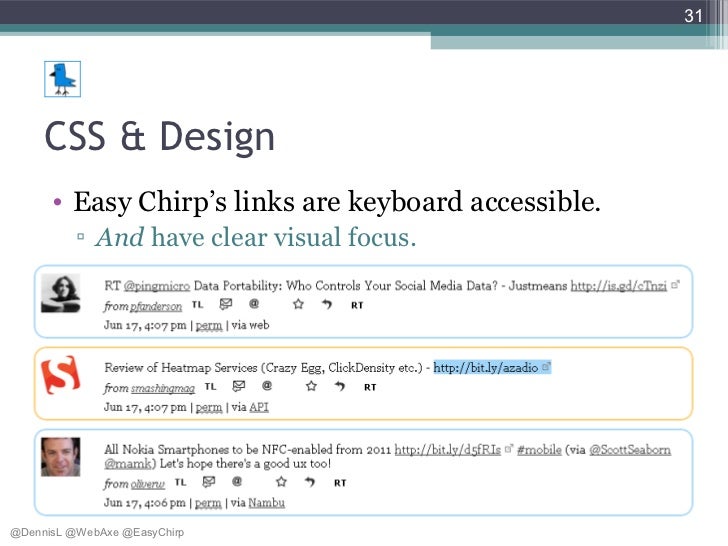
Task: Open the pfanderson username link
Action: (156, 306)
